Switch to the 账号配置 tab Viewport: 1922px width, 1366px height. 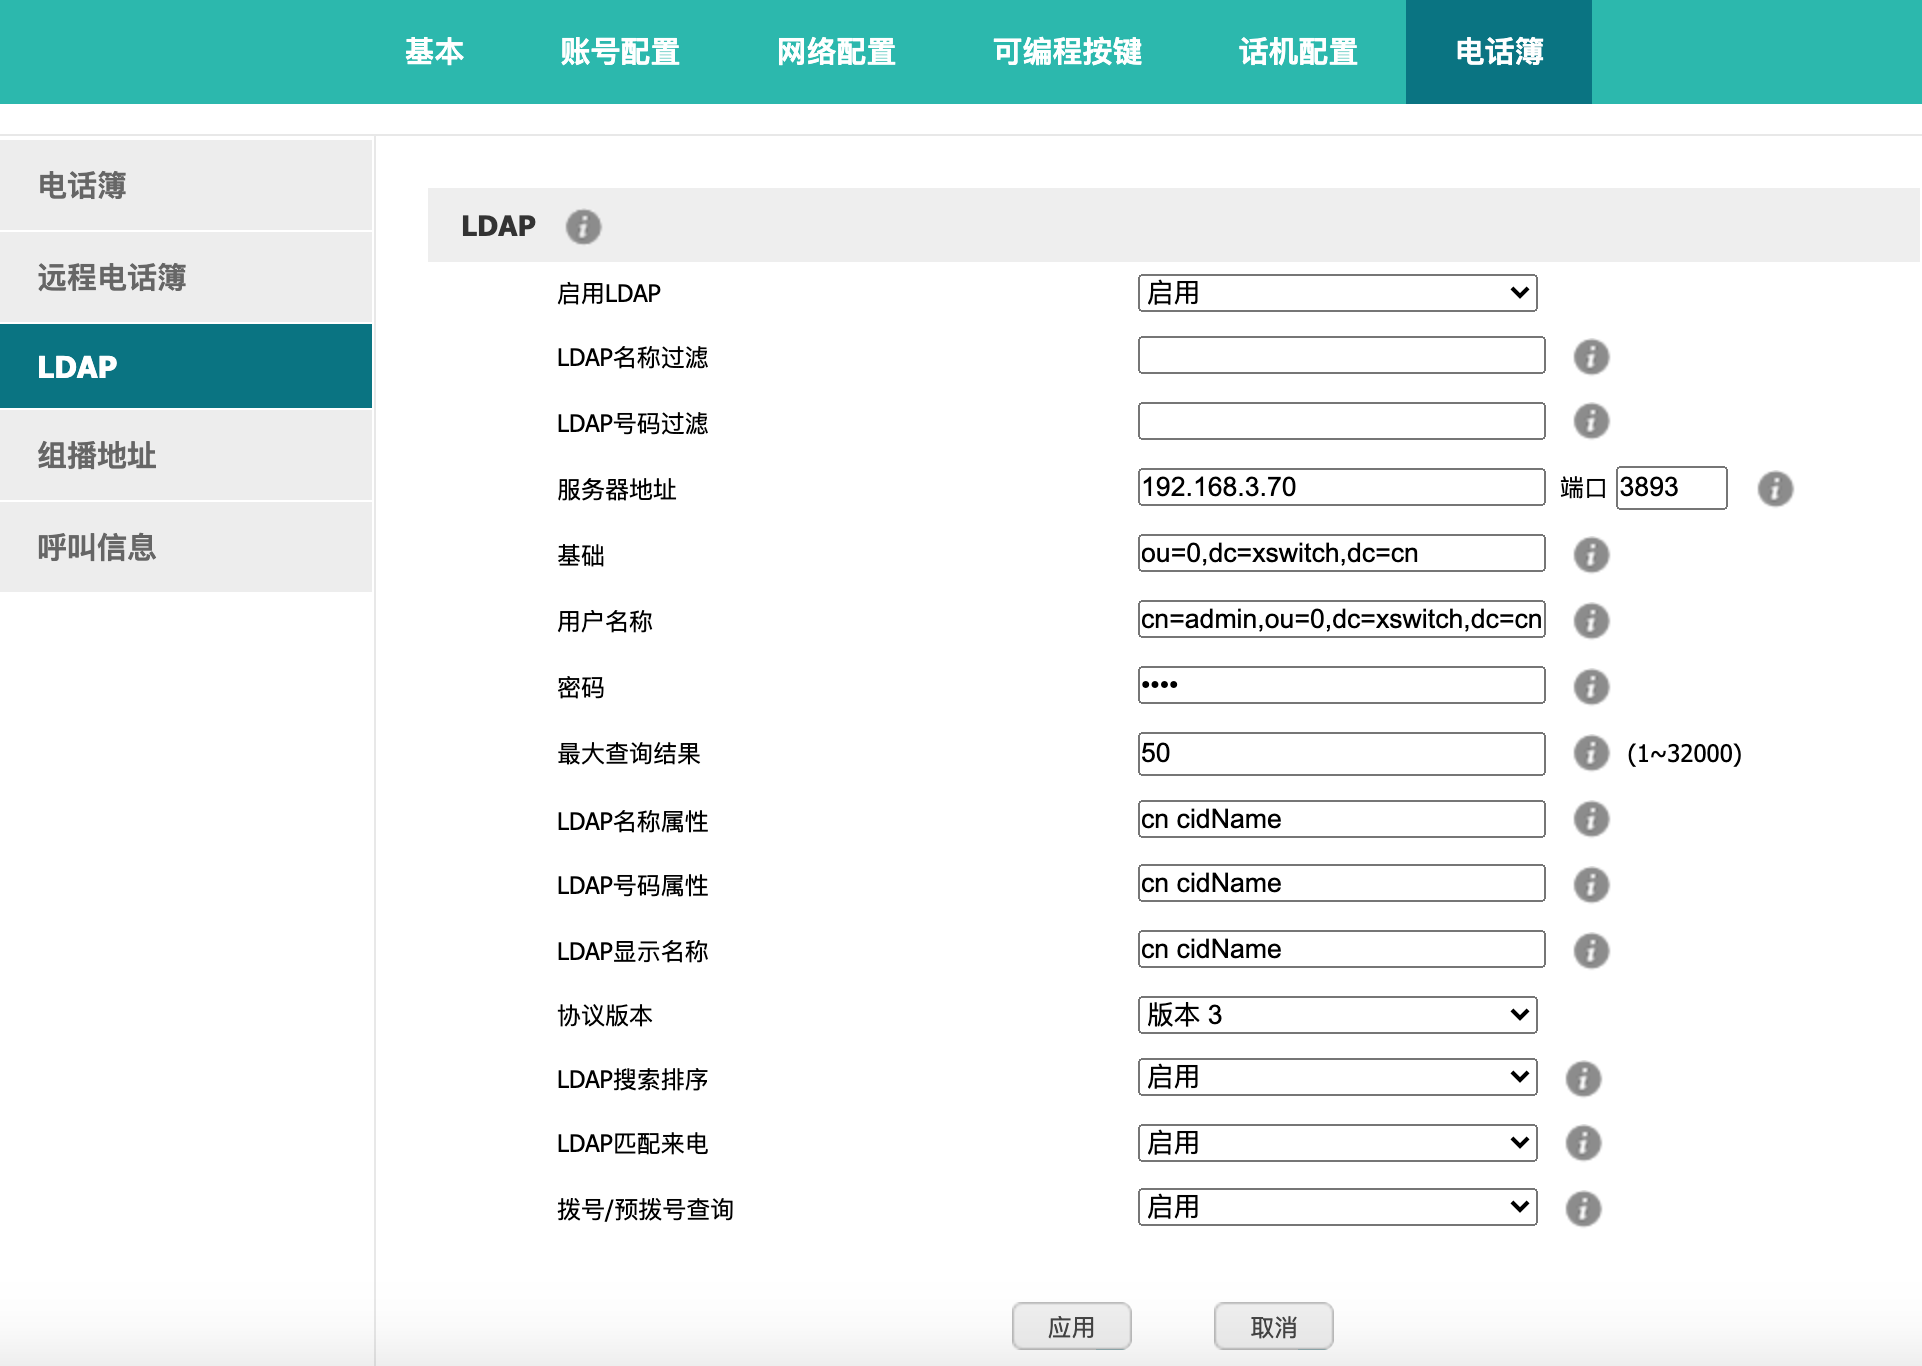620,52
